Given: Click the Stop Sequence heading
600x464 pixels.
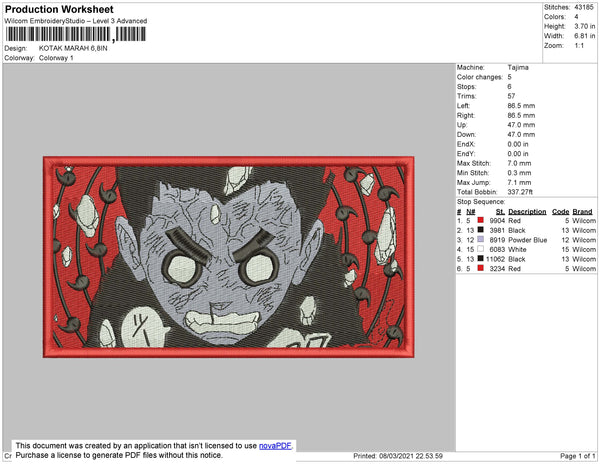Looking at the screenshot, I should tap(481, 202).
